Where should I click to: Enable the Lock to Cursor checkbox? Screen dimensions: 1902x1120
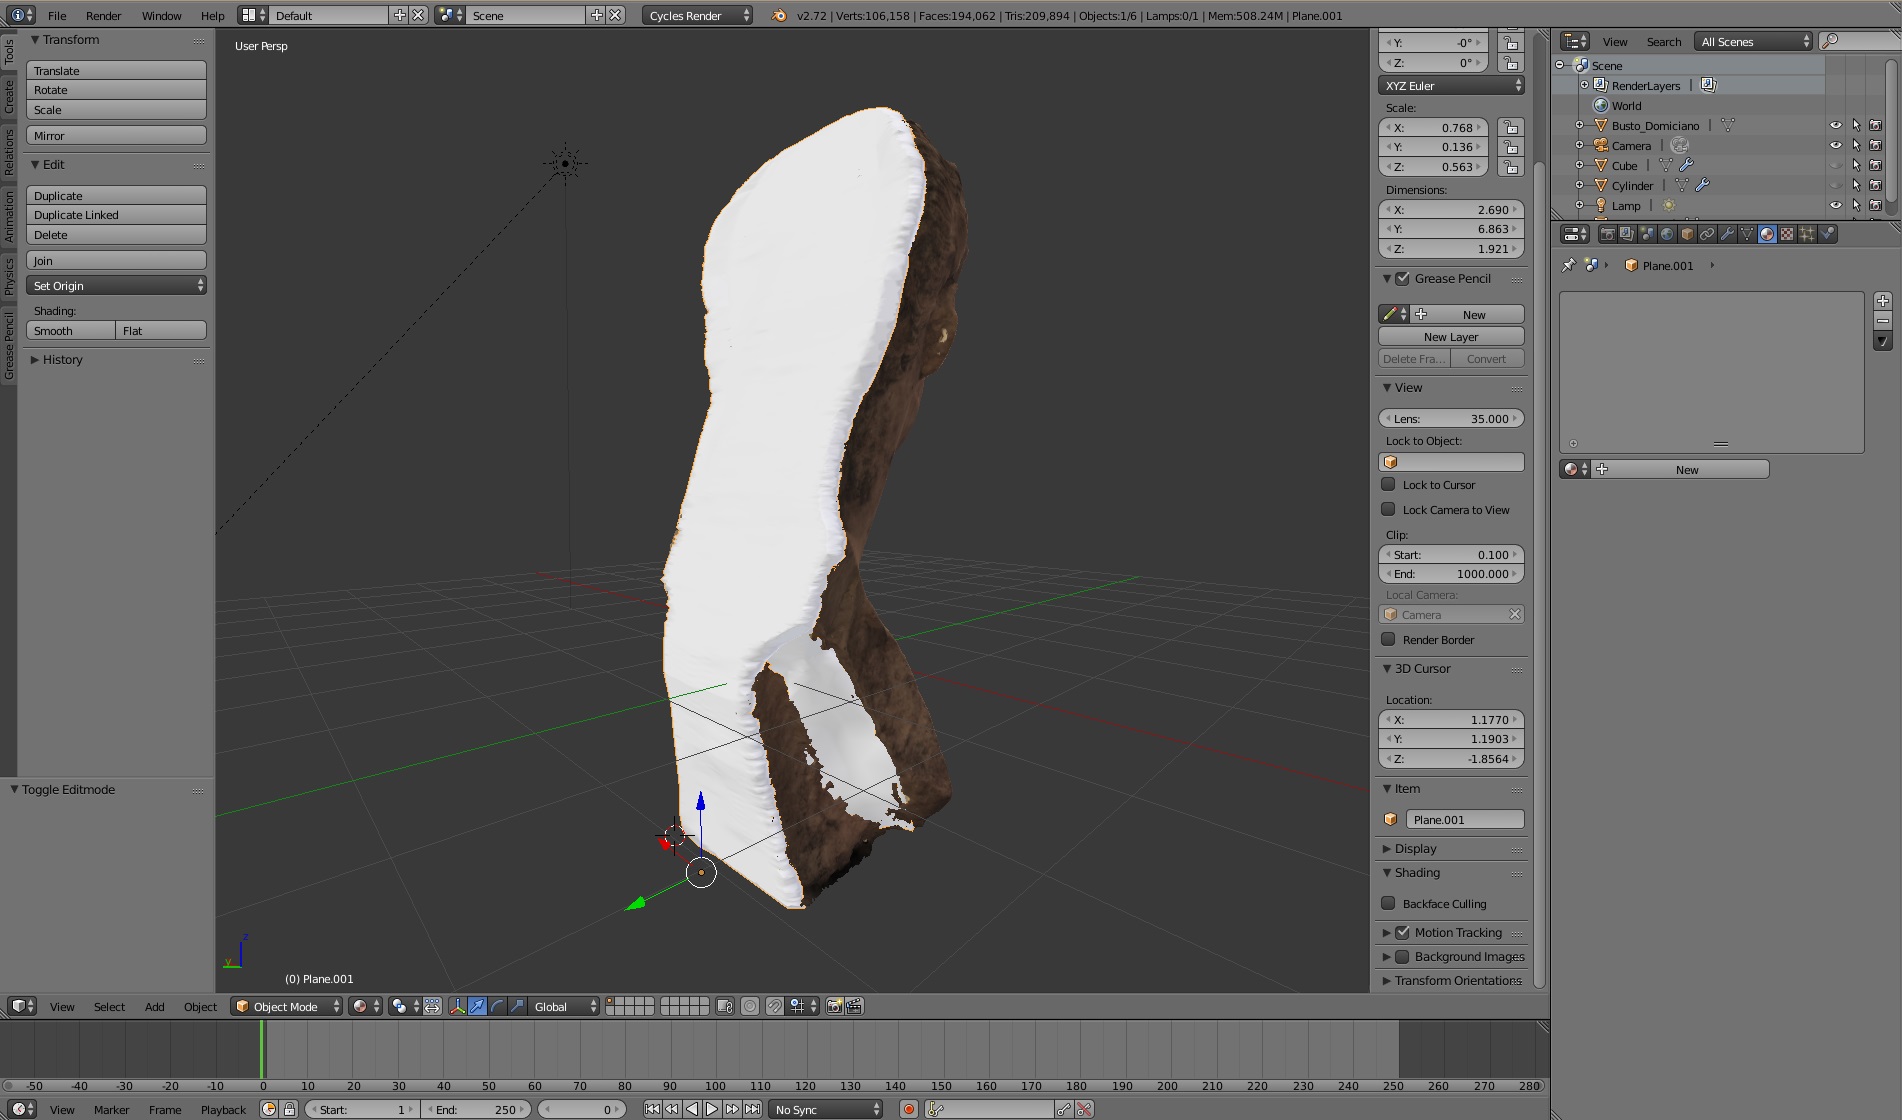pos(1388,484)
